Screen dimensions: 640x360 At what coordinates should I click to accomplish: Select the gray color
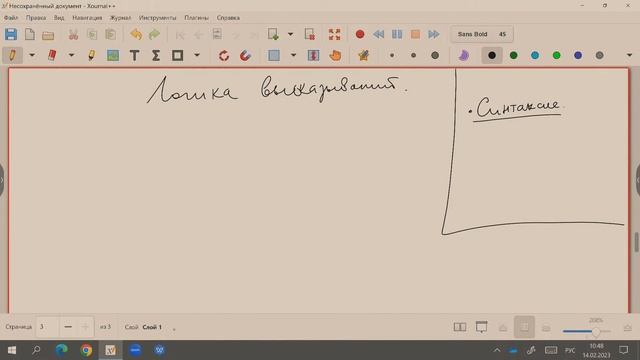(x=599, y=55)
